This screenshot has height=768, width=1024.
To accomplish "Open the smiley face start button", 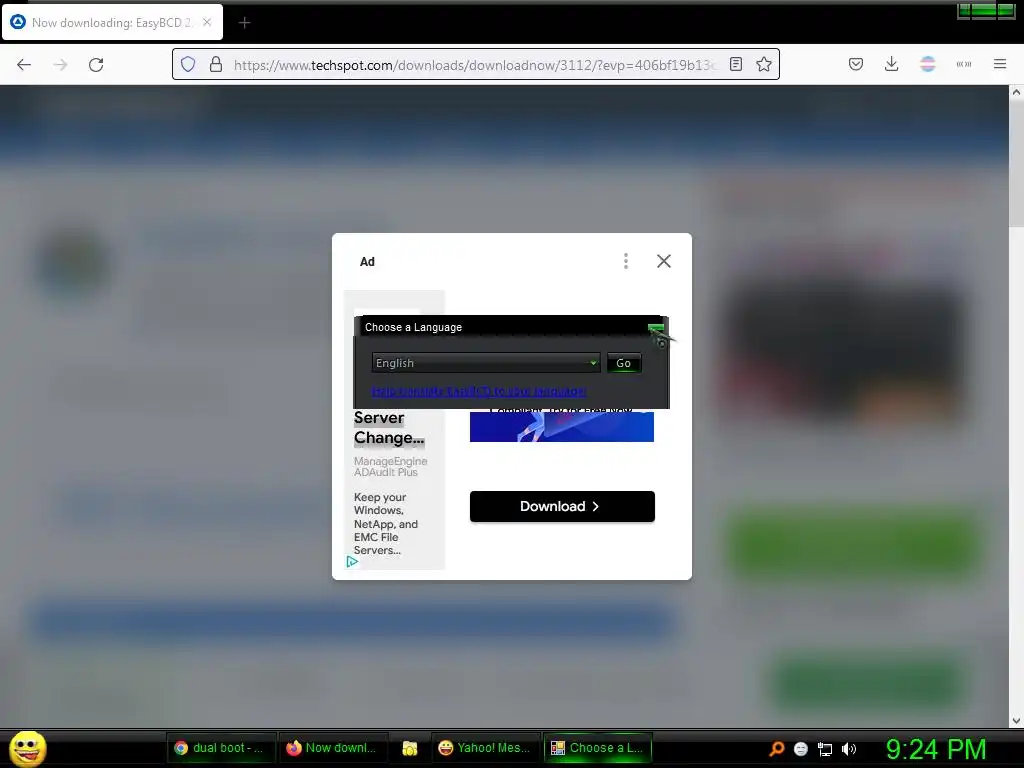I will [x=27, y=748].
